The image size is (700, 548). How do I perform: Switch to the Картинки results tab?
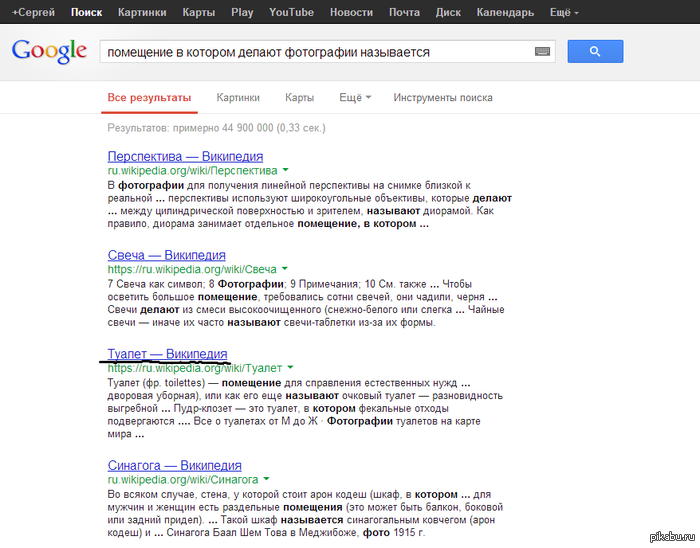pyautogui.click(x=238, y=98)
